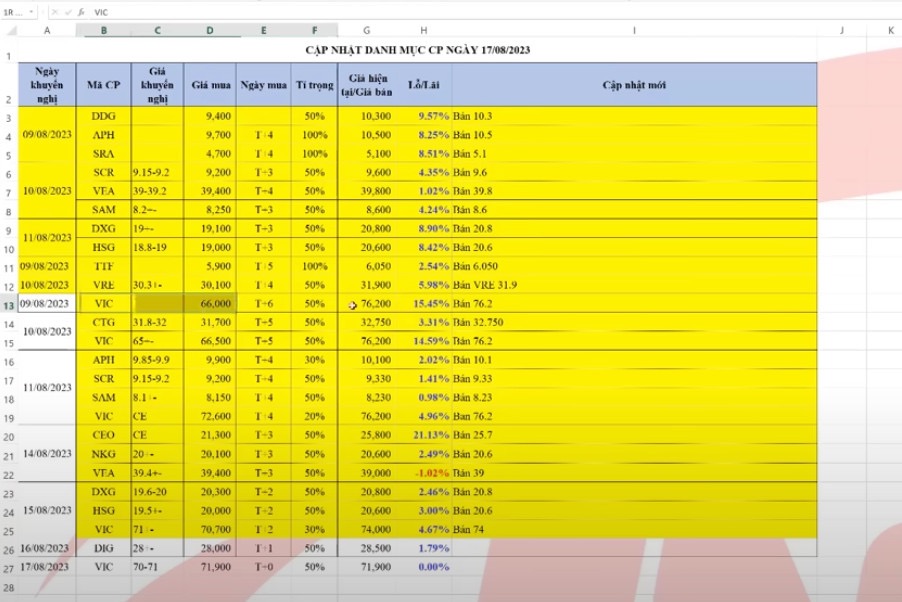Click the VRE stock code cell
Screen dimensions: 902x602
coord(104,285)
